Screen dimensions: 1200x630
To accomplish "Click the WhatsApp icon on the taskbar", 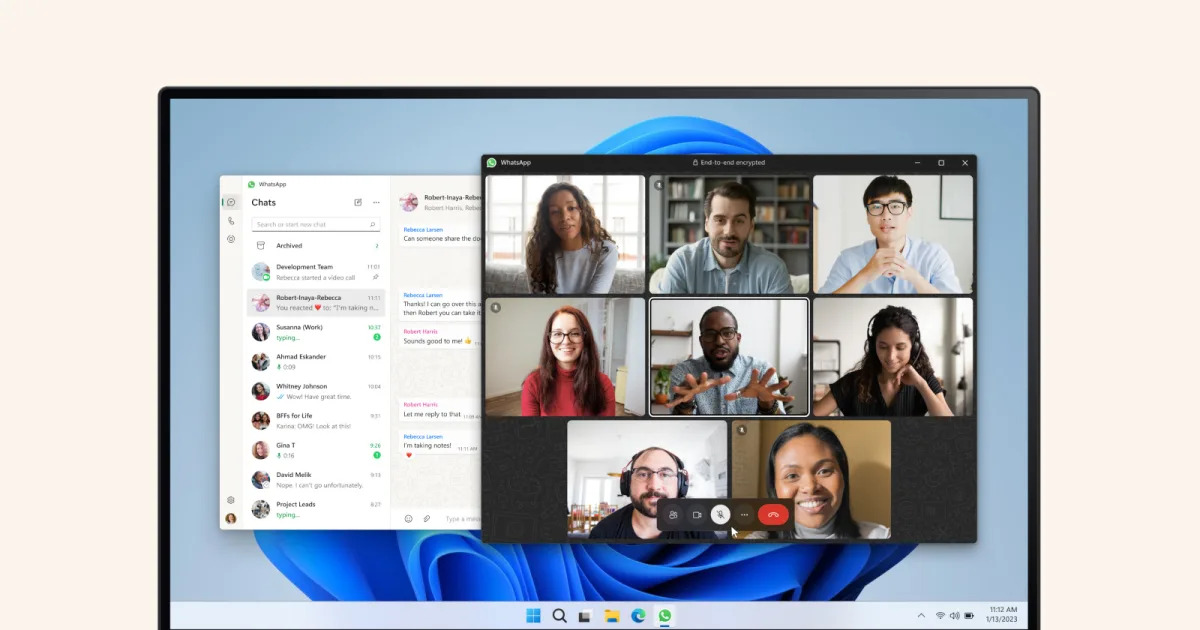I will coord(666,615).
